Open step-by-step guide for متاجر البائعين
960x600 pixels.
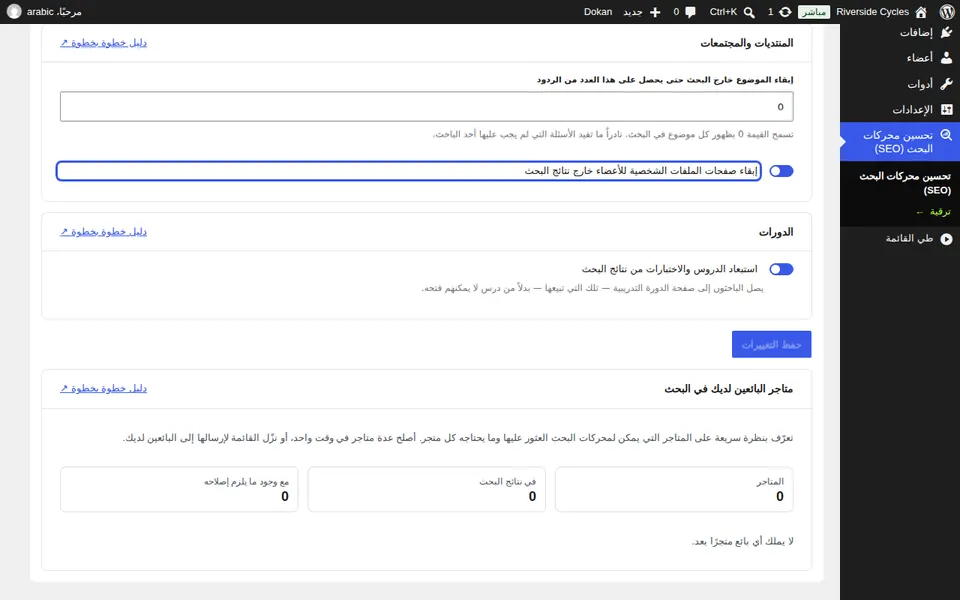(103, 389)
